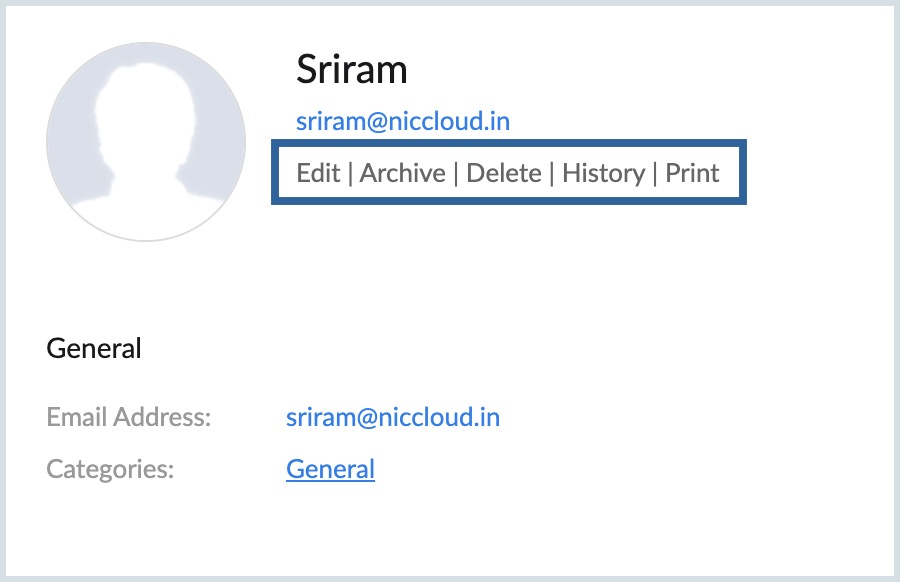The image size is (900, 582).
Task: Click the Email Address label
Action: 129,417
